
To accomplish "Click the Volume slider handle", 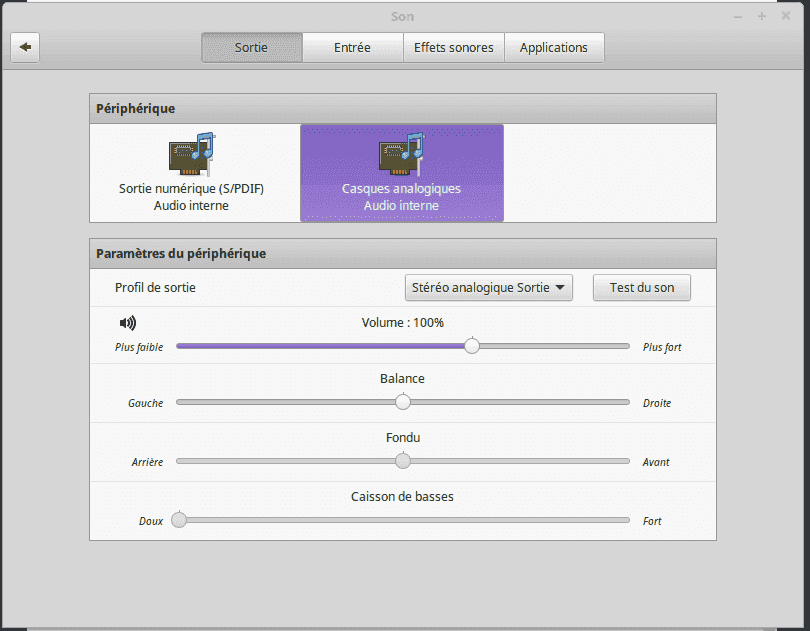I will pyautogui.click(x=472, y=346).
